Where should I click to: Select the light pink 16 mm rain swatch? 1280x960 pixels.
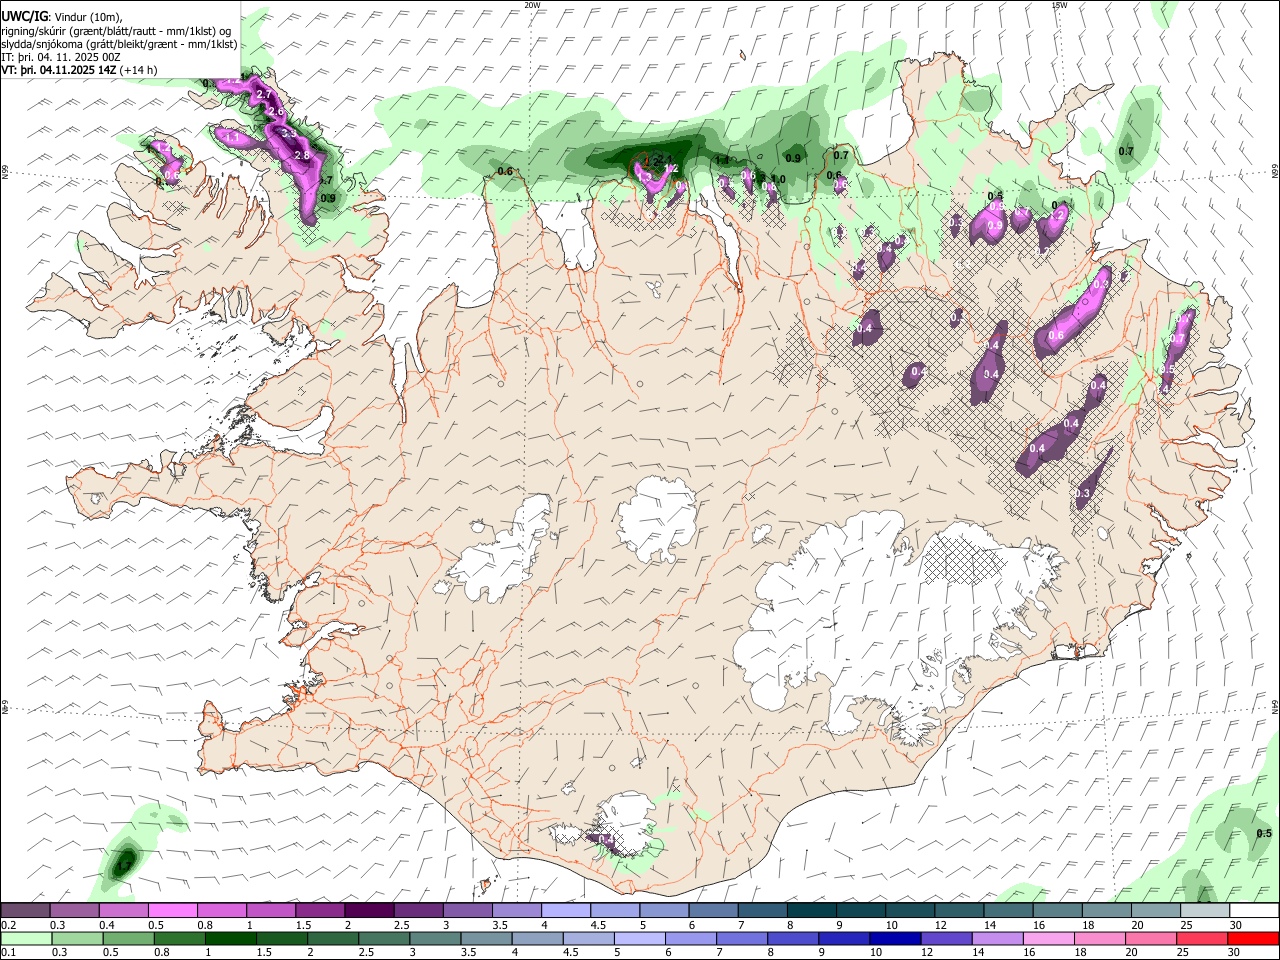[x=1048, y=938]
